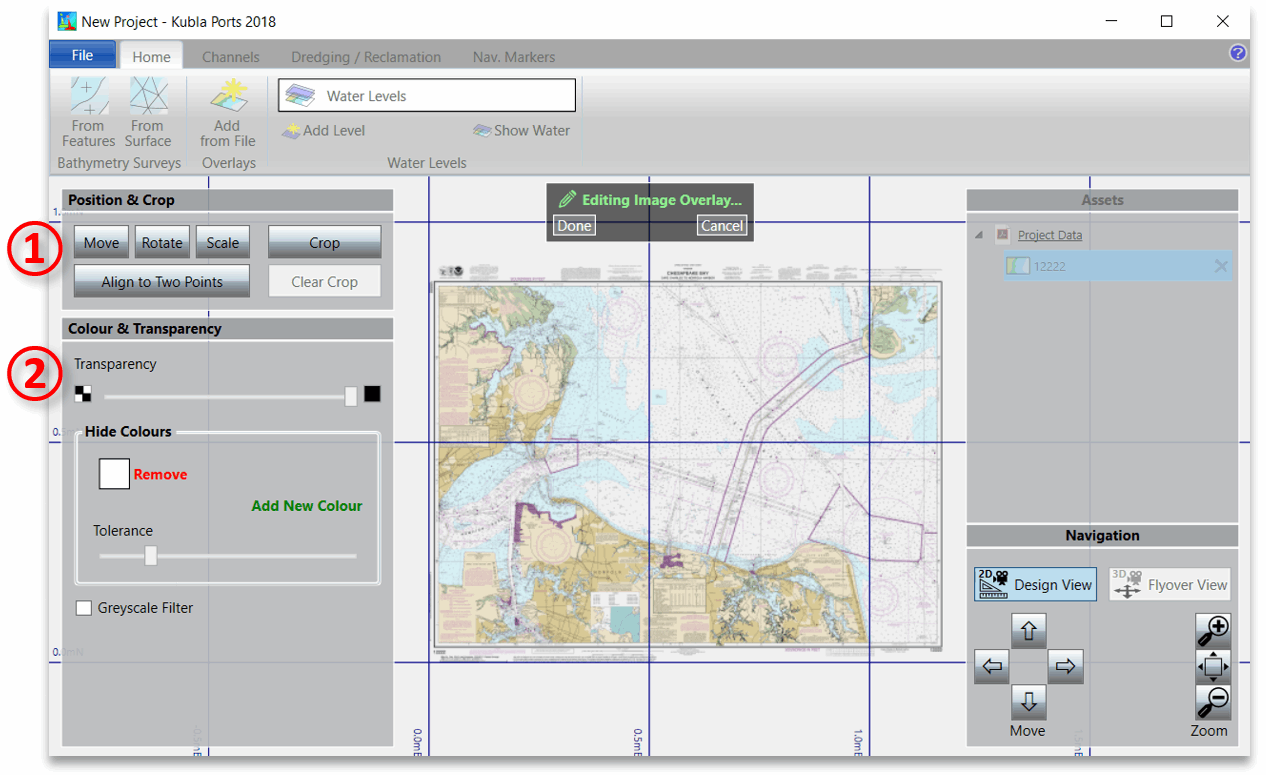This screenshot has width=1266, height=775.
Task: Click Add New Colour
Action: (x=307, y=506)
